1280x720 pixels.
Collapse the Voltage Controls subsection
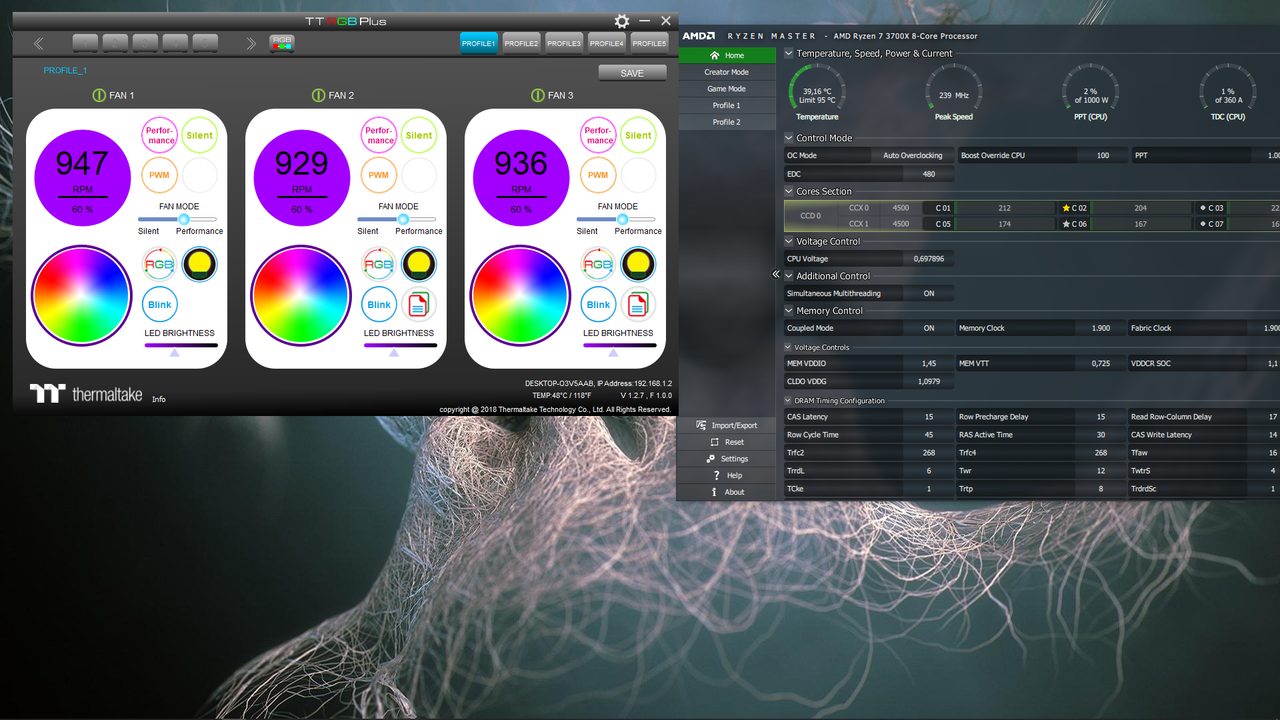pos(789,347)
